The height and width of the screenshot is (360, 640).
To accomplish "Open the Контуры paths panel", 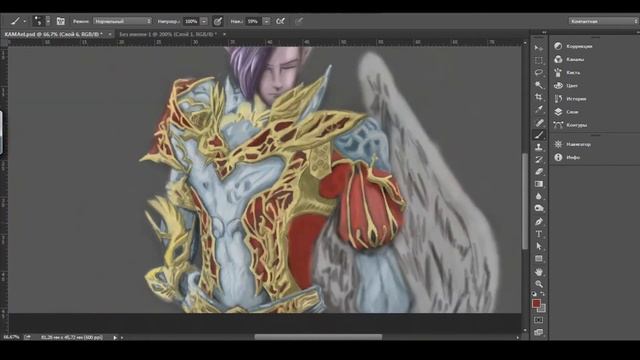I will [x=571, y=124].
